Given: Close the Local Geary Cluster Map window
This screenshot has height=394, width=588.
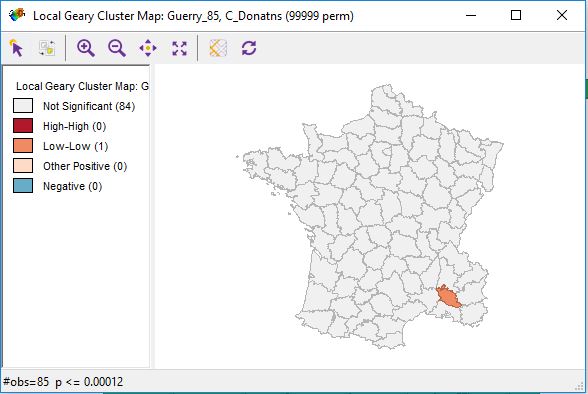Looking at the screenshot, I should (562, 15).
